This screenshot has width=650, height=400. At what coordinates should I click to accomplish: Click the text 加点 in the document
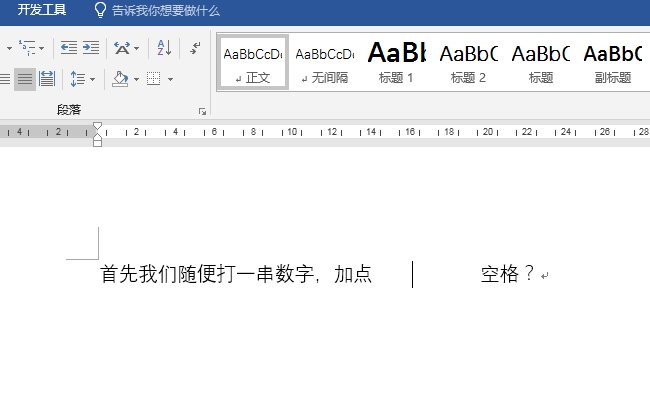pos(353,274)
